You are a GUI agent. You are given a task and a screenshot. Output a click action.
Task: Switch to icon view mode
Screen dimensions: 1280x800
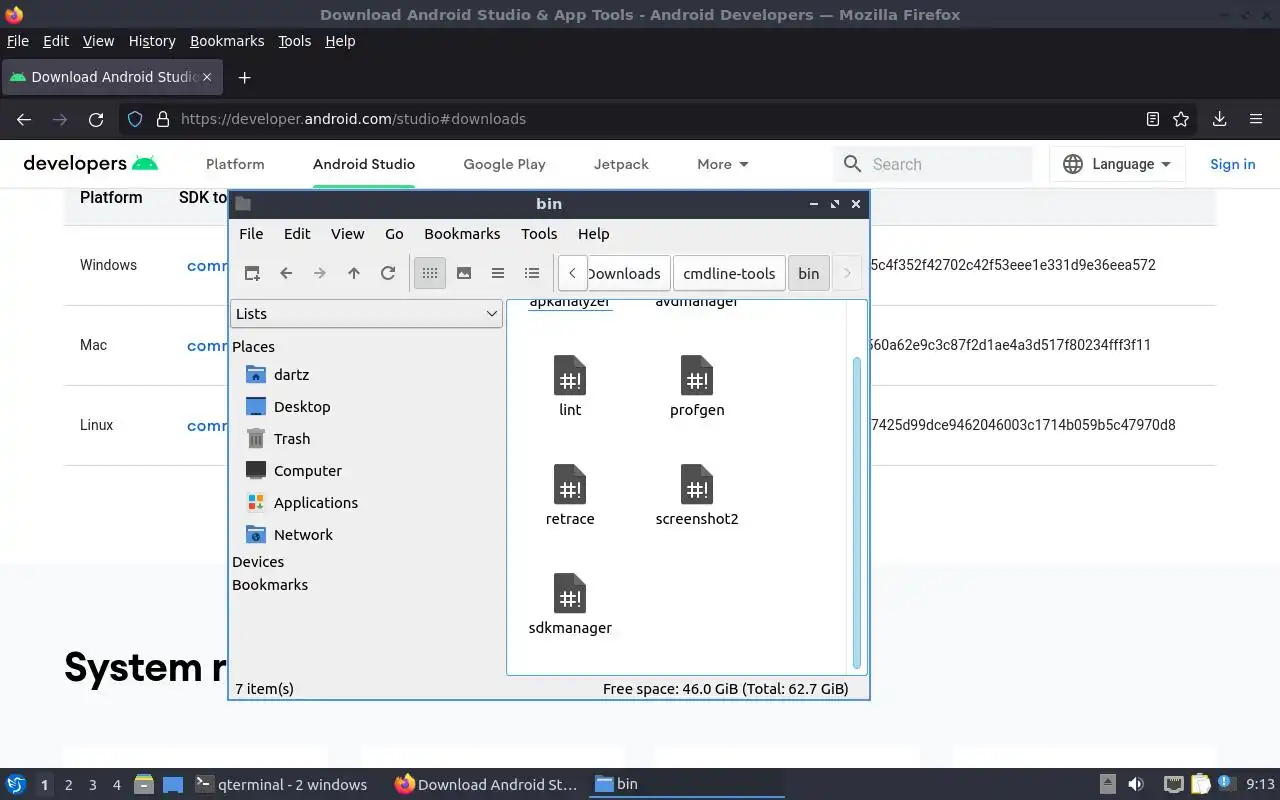(430, 273)
